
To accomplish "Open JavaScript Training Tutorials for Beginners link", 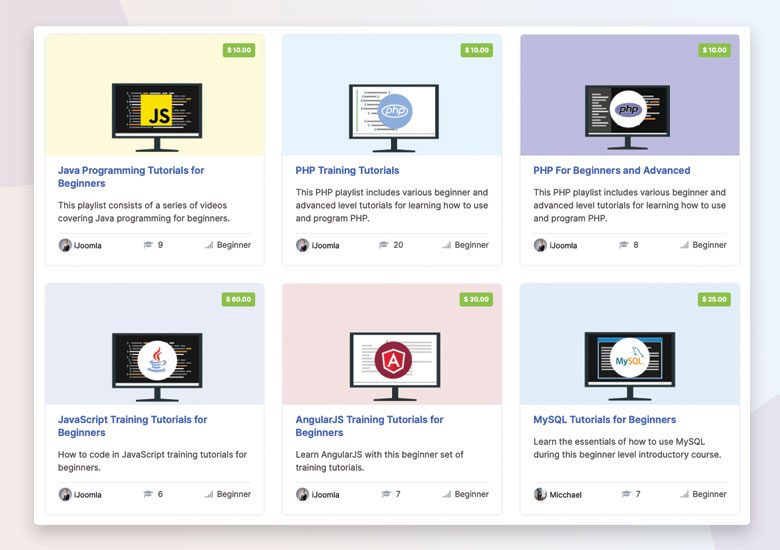I will [x=132, y=426].
